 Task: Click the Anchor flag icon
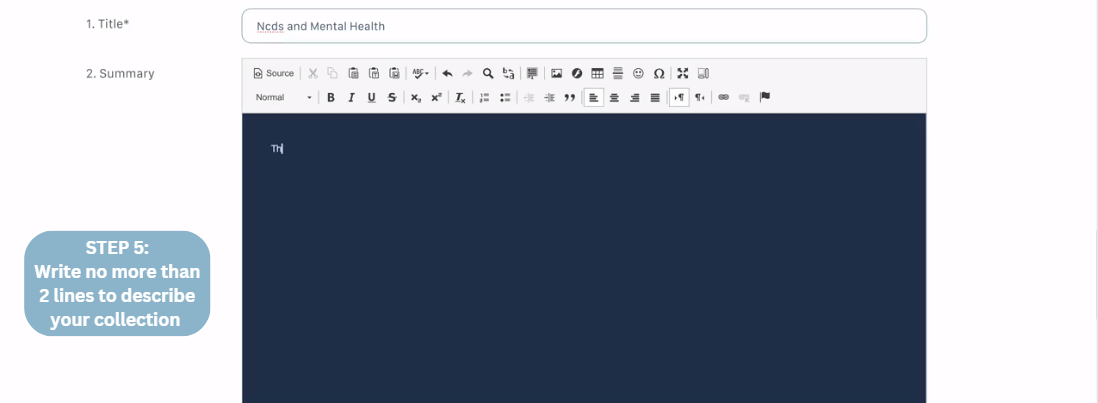point(765,97)
